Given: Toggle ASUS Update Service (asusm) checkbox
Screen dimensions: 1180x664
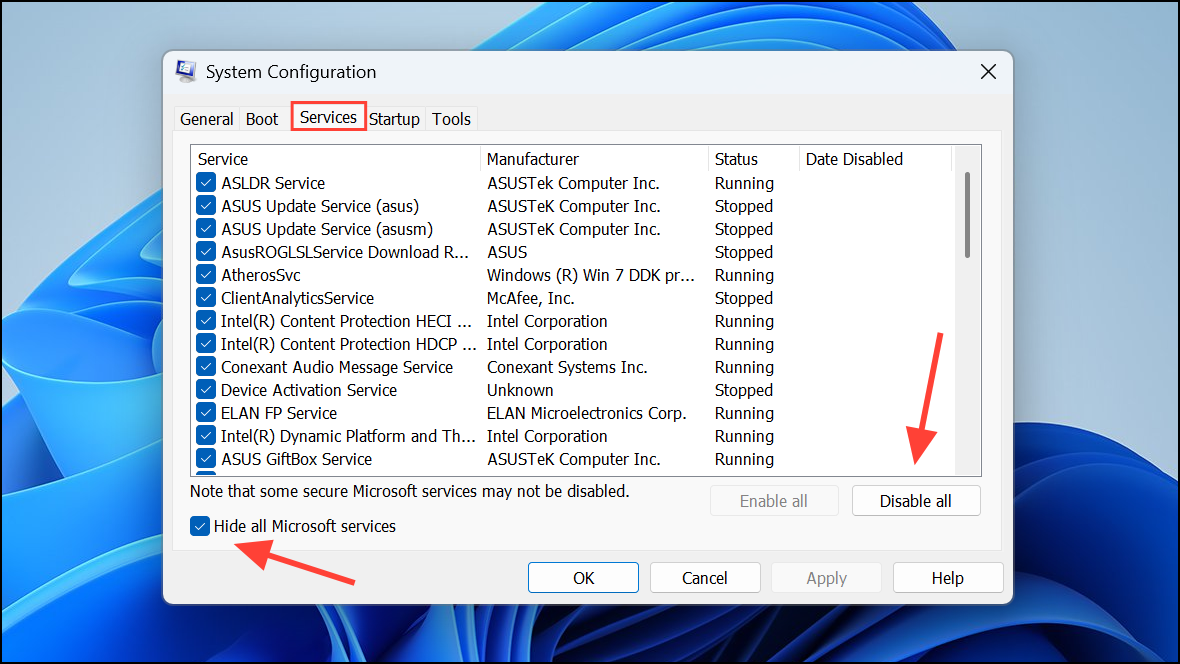Looking at the screenshot, I should [205, 229].
